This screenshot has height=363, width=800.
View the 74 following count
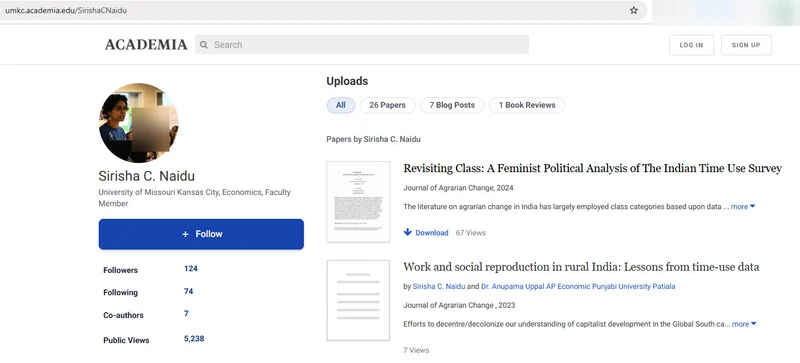coord(189,291)
